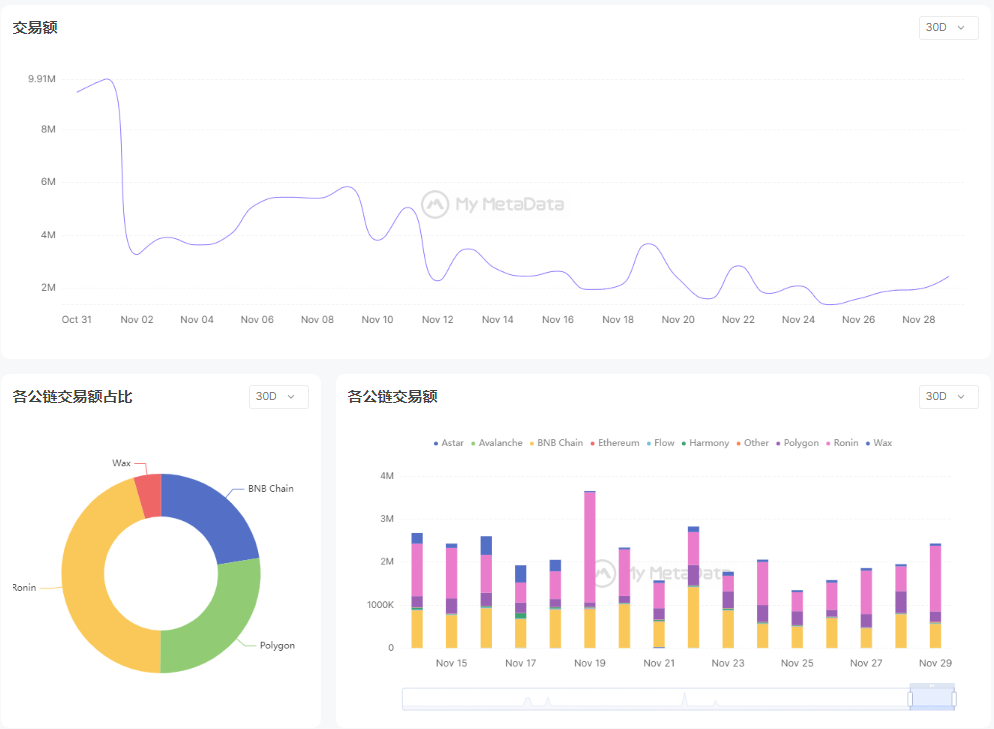994x729 pixels.
Task: Click the tallest bar on Nov 19
Action: tap(590, 548)
